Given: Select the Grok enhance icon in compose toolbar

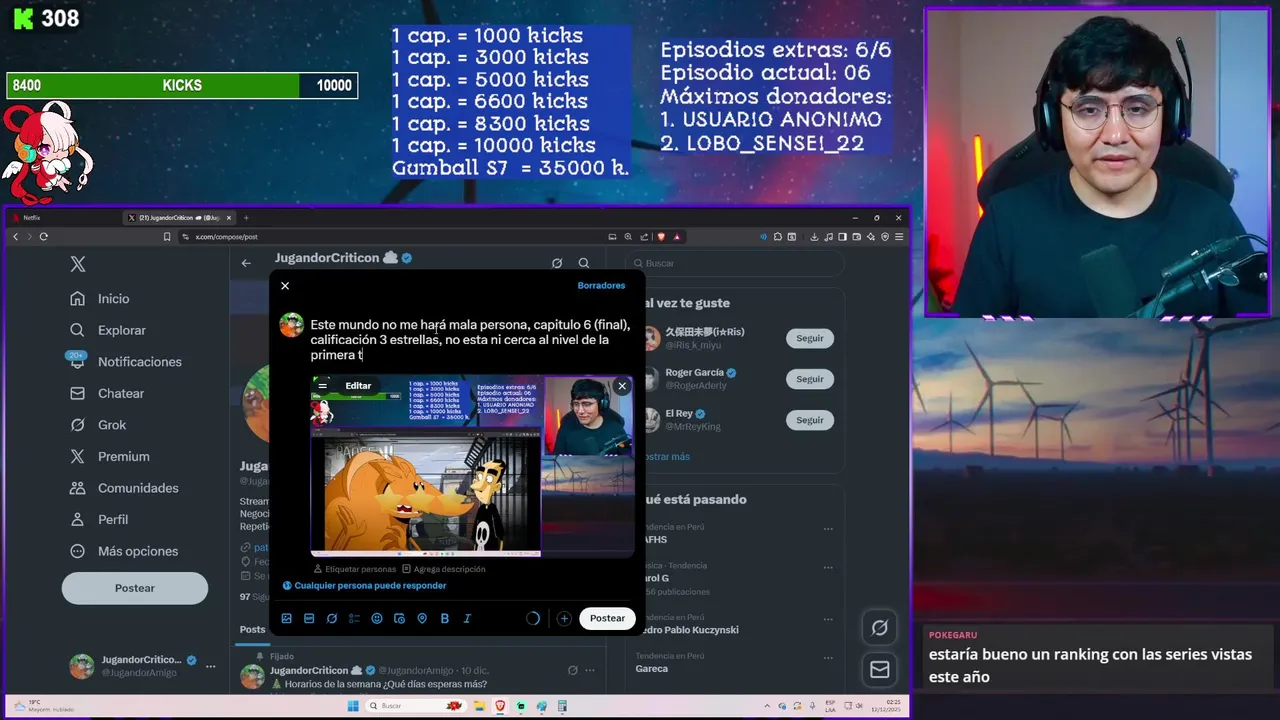Looking at the screenshot, I should tap(332, 619).
